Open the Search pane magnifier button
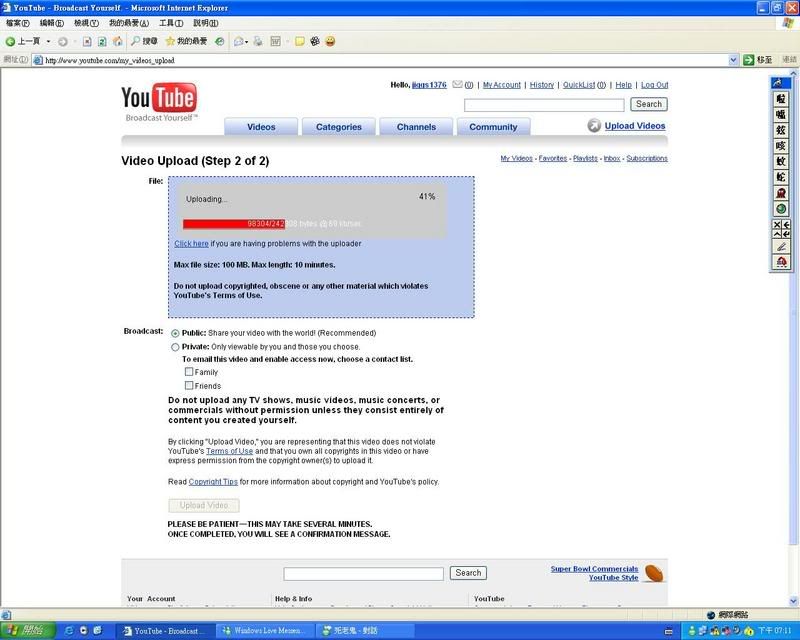 pyautogui.click(x=144, y=41)
